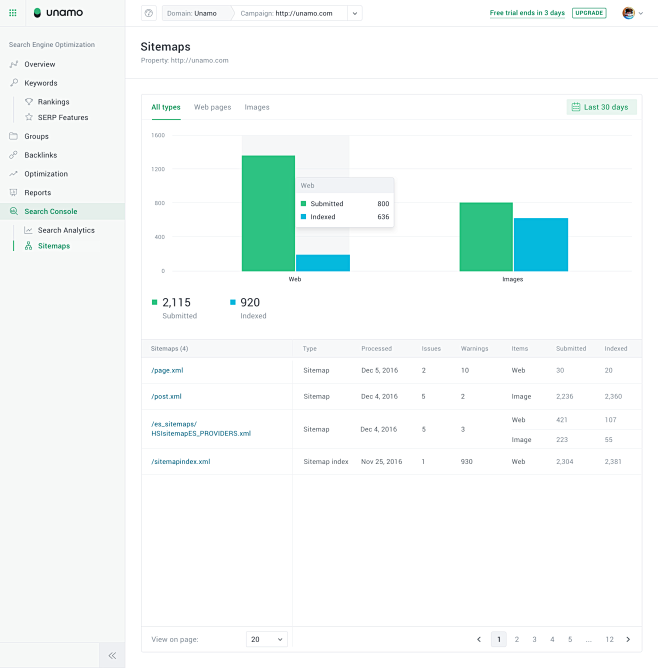Open Optimization in the sidebar
Image resolution: width=658 pixels, height=668 pixels.
46,174
